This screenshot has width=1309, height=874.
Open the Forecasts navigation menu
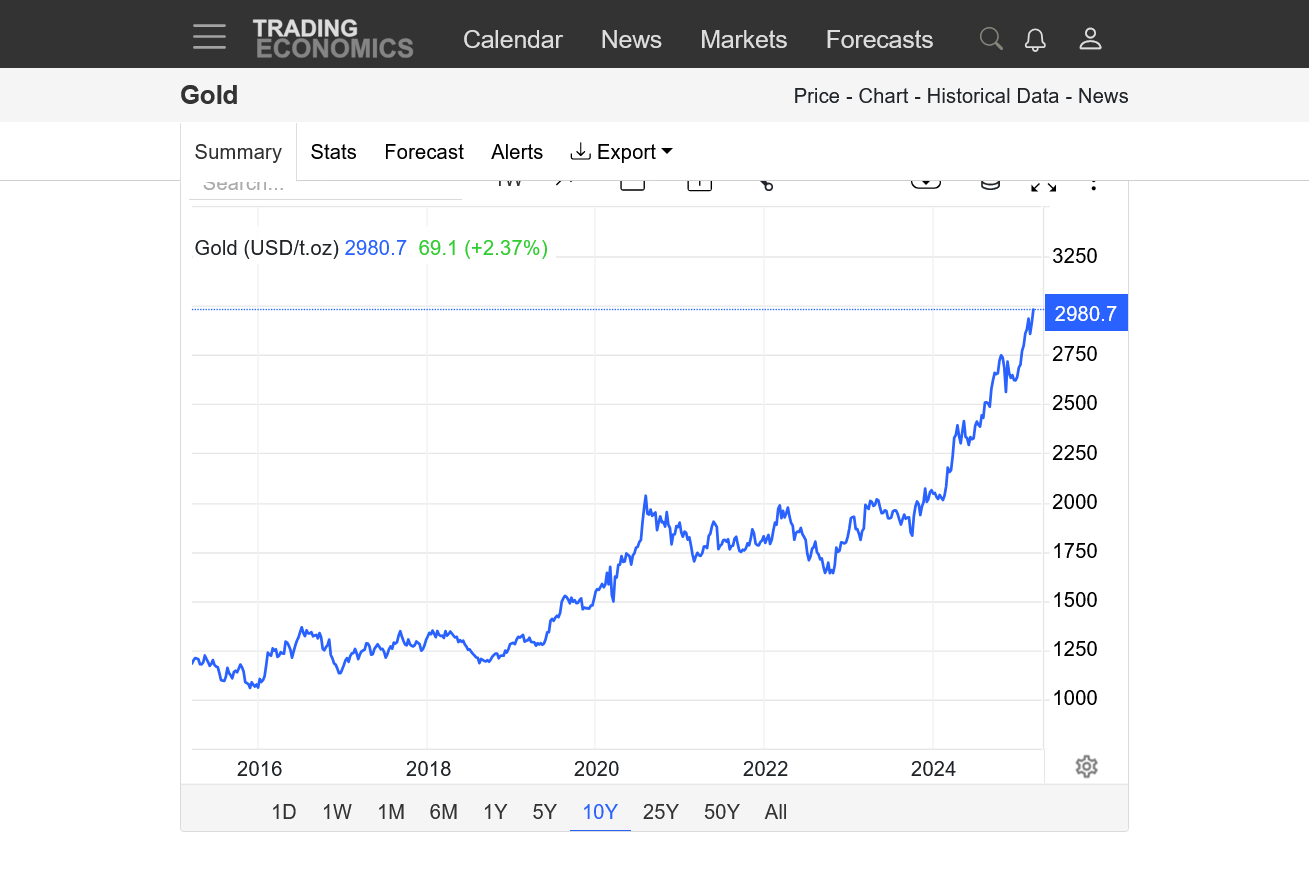(879, 39)
